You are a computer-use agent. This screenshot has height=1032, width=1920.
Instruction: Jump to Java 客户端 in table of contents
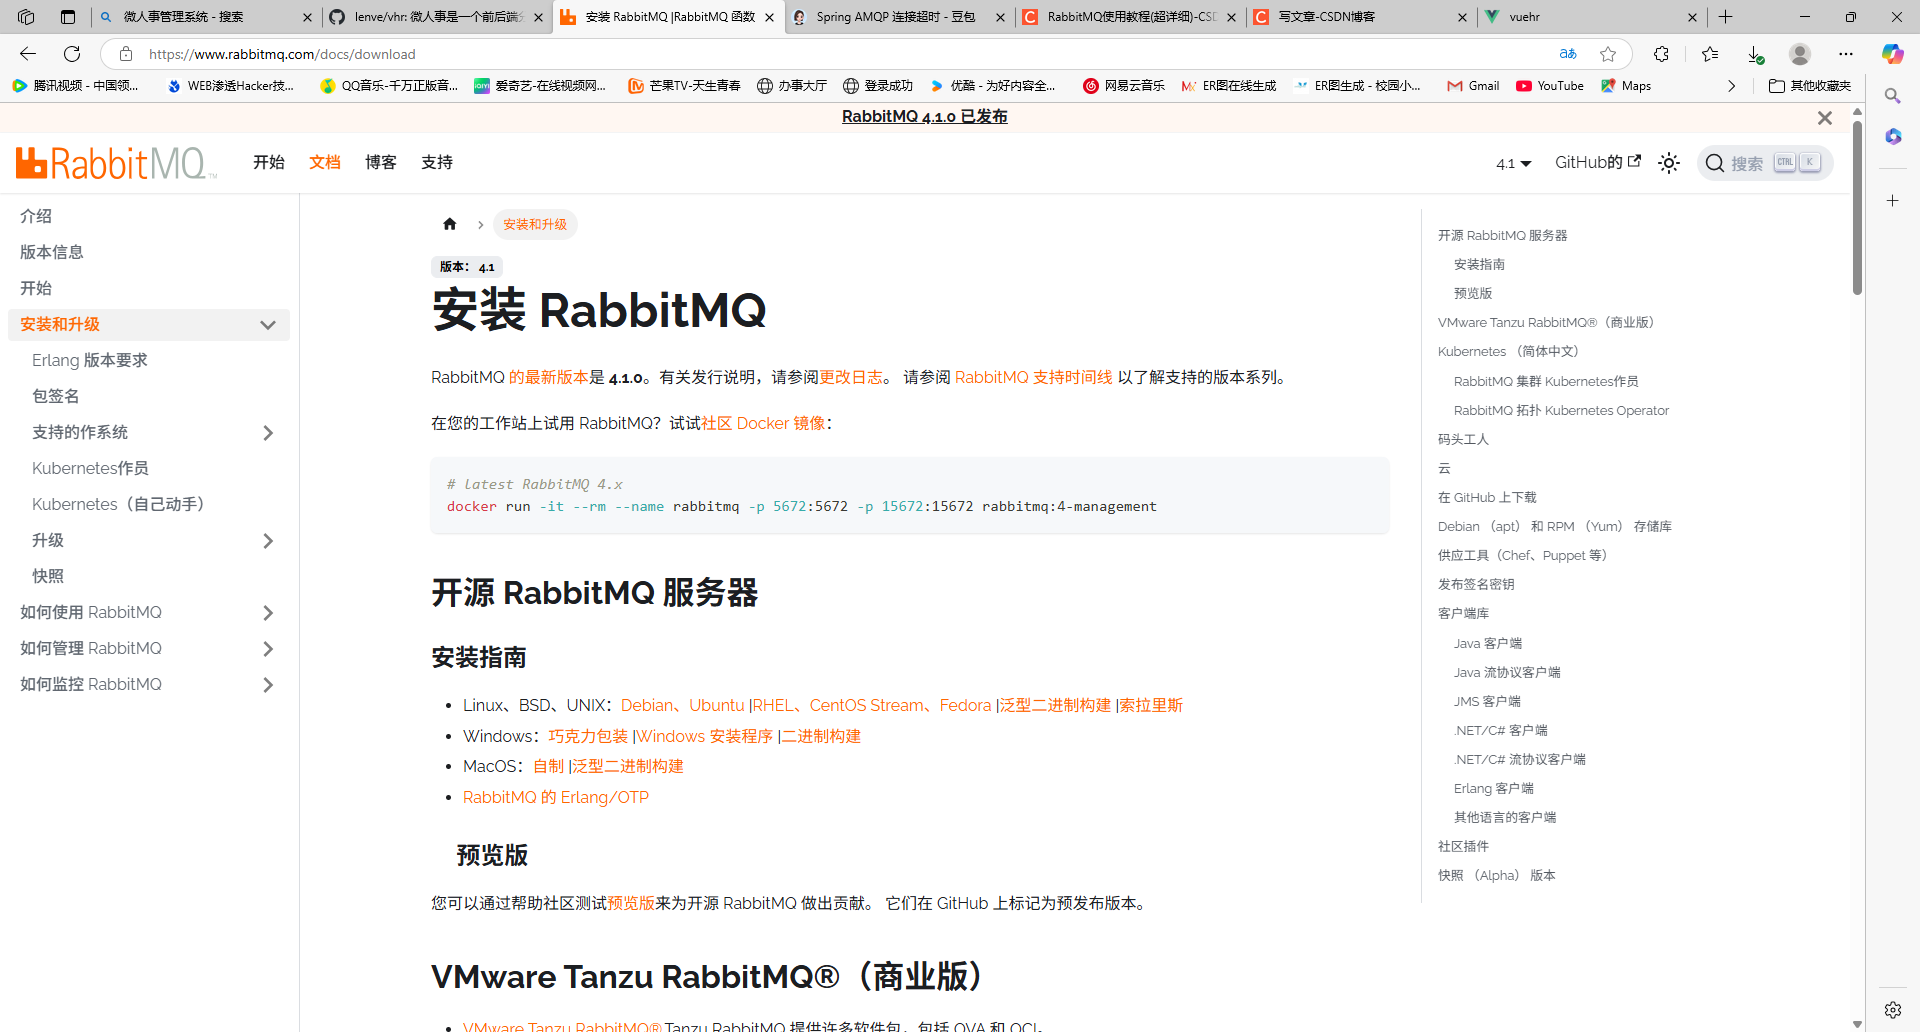[1488, 643]
